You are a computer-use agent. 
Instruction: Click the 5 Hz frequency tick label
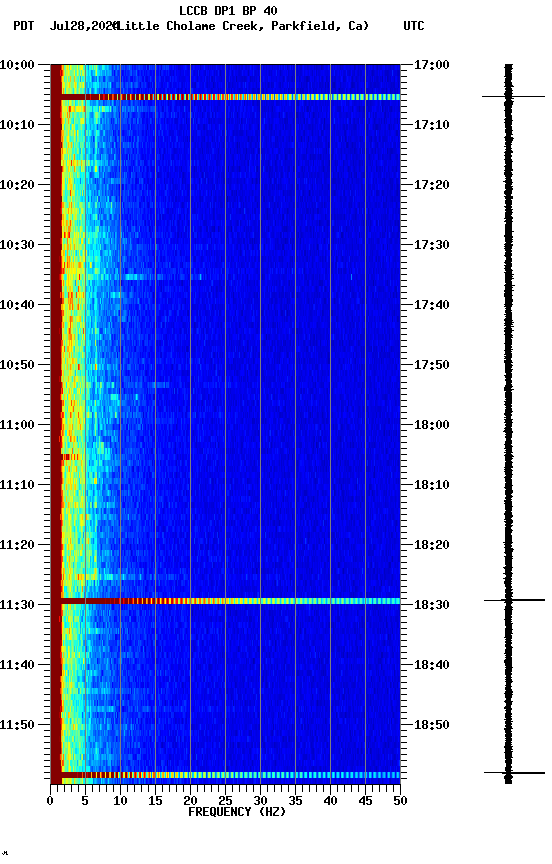(85, 801)
